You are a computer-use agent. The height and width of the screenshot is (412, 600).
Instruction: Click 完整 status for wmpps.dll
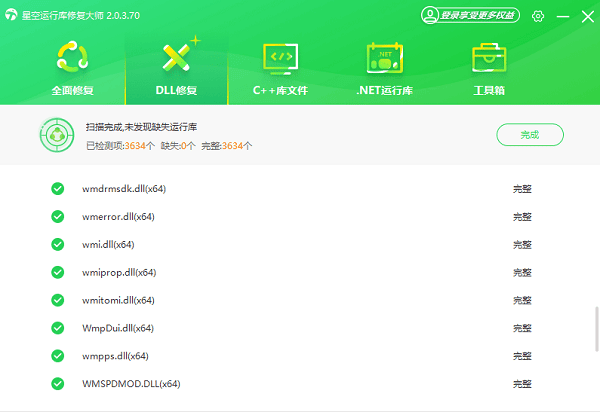pos(522,356)
